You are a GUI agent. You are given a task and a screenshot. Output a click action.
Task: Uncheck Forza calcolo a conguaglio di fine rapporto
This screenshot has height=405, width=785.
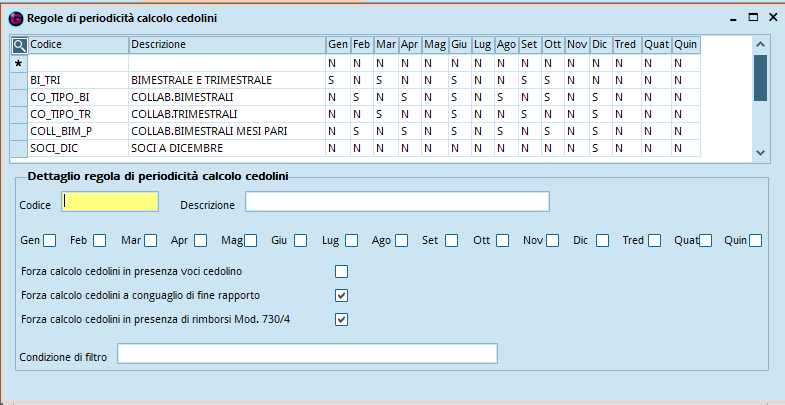click(x=341, y=295)
